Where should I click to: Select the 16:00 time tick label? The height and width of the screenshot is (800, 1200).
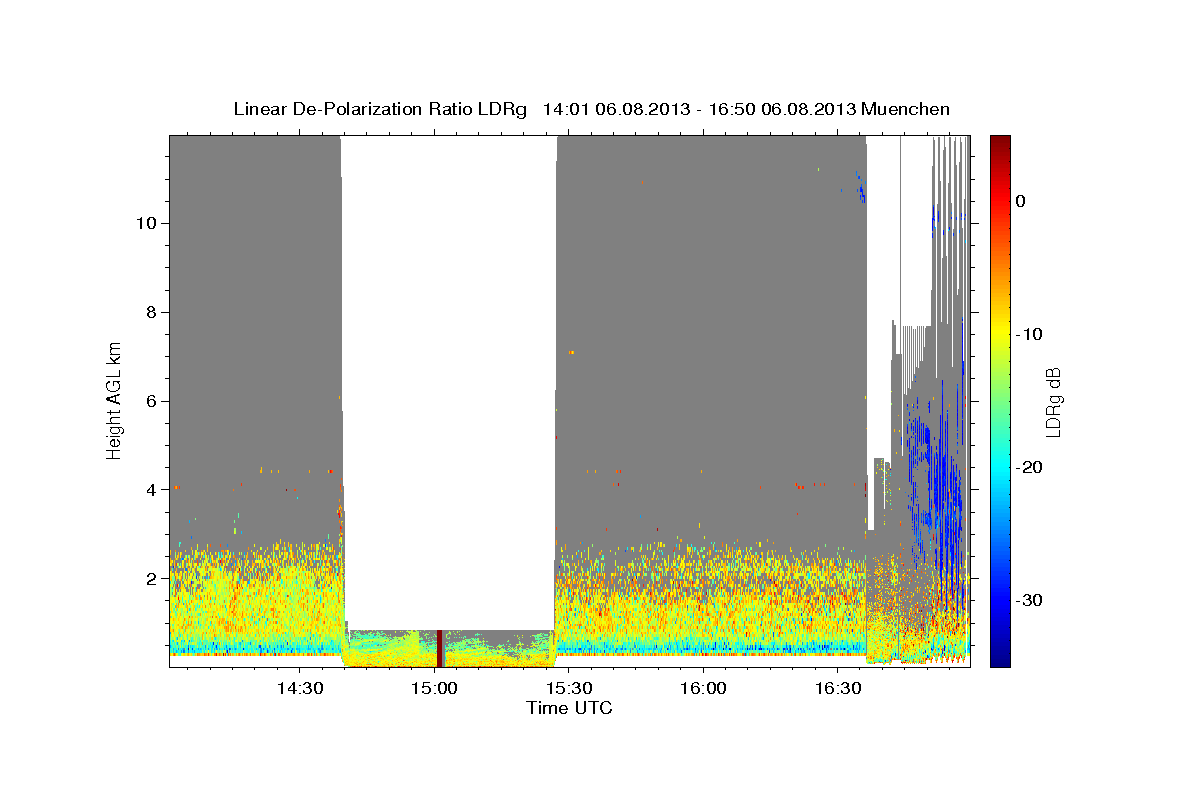tap(703, 689)
